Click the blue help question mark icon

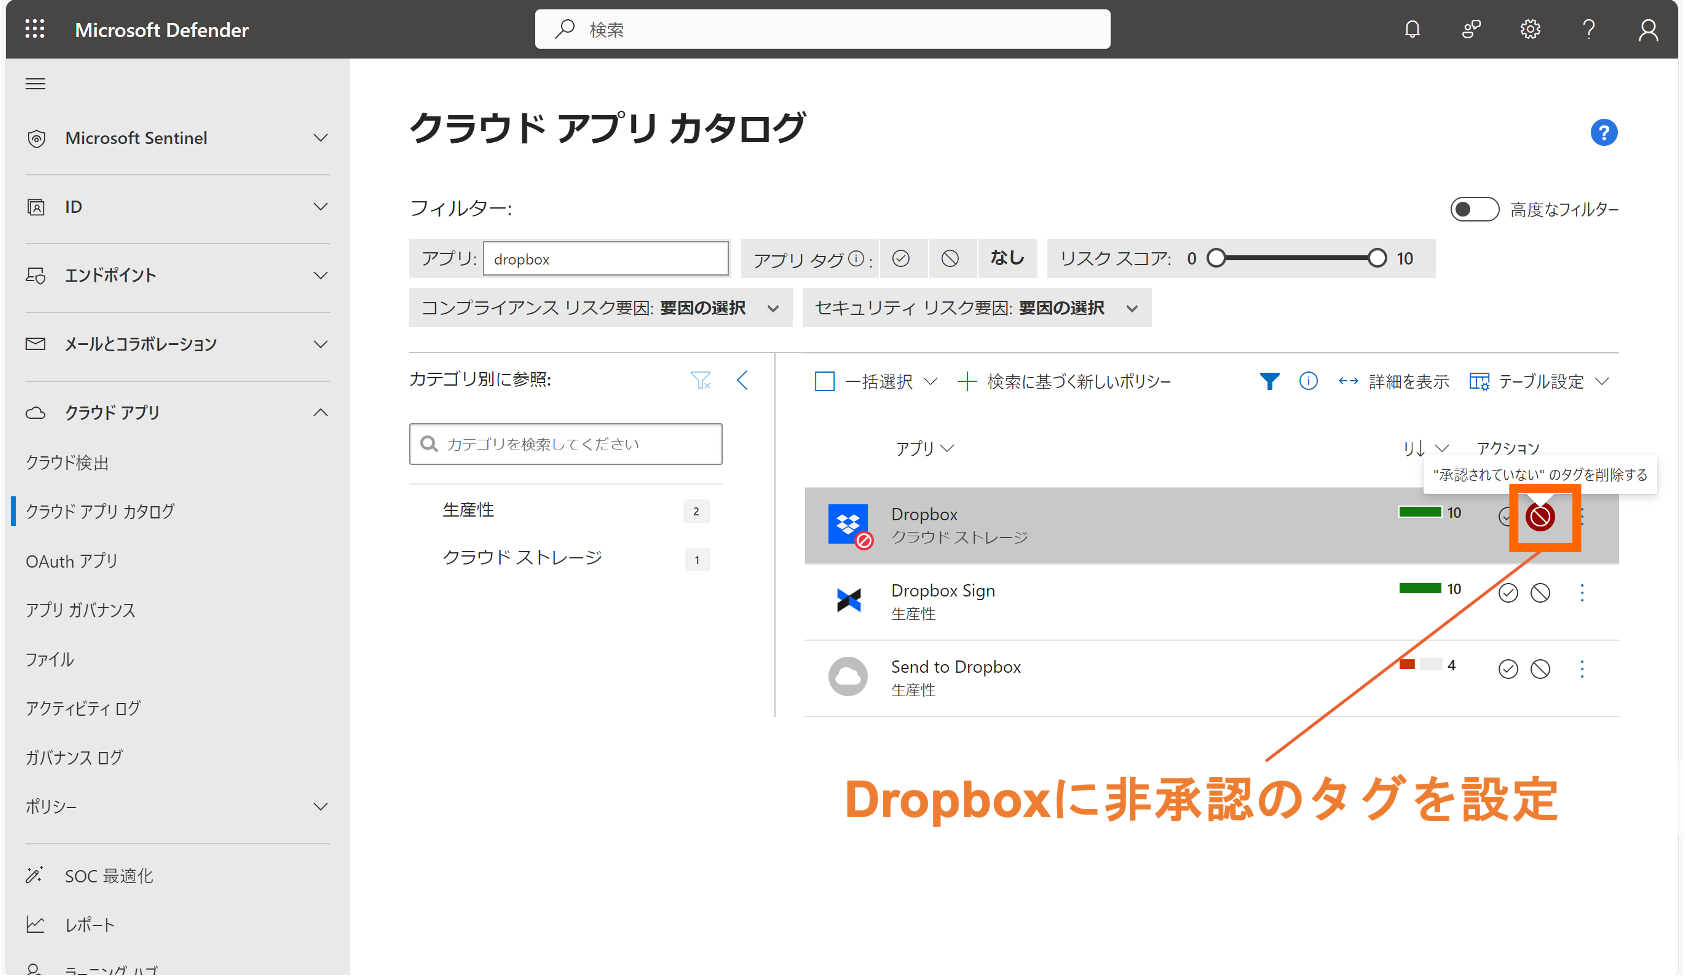click(1603, 132)
